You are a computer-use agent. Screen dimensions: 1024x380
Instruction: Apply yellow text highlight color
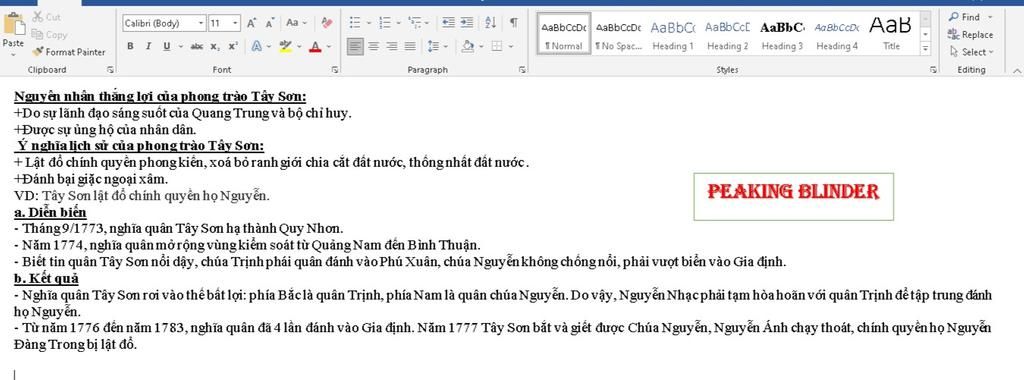click(285, 46)
